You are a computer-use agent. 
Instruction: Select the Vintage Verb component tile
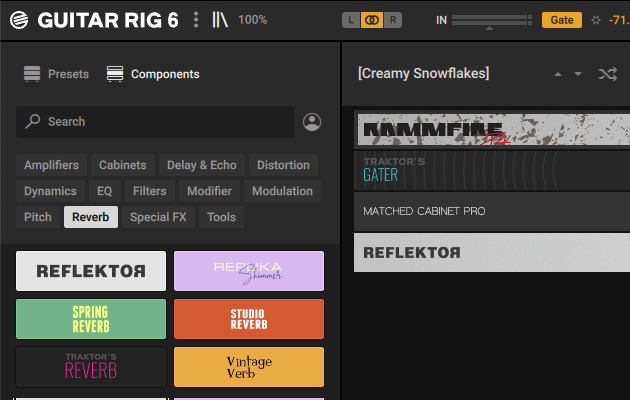[249, 367]
